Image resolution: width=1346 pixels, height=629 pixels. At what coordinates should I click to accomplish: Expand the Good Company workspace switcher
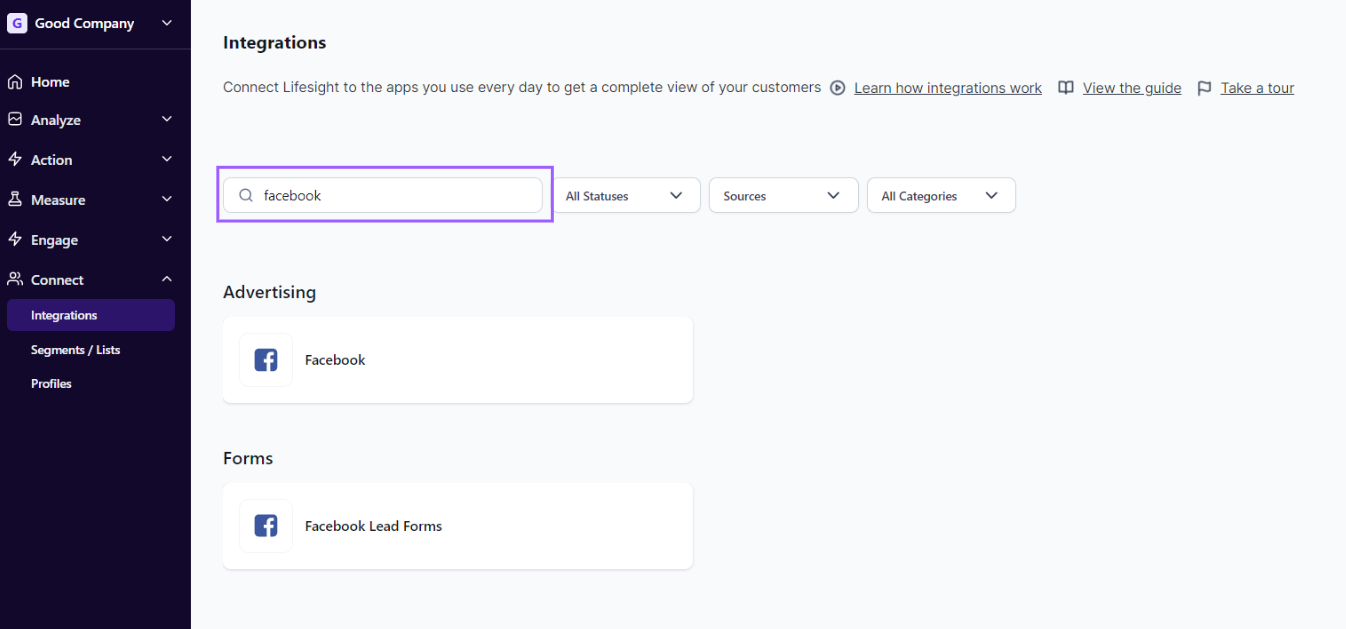[166, 23]
